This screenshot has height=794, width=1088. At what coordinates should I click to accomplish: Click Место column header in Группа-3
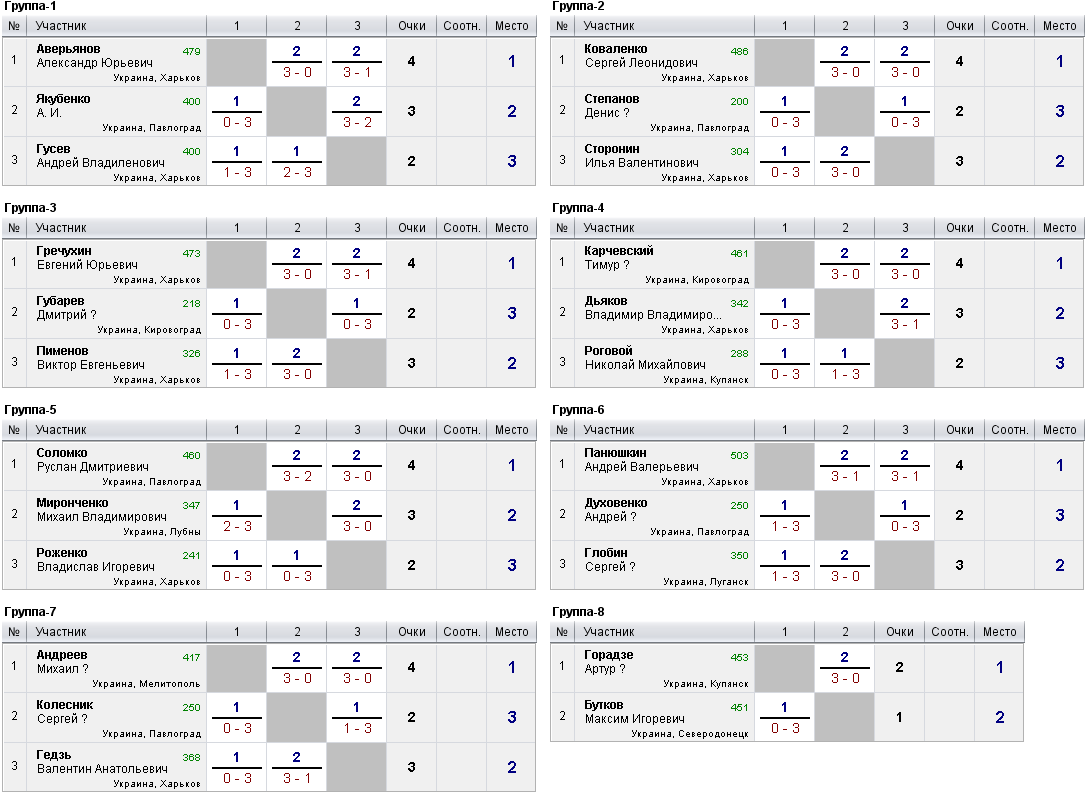(x=511, y=228)
